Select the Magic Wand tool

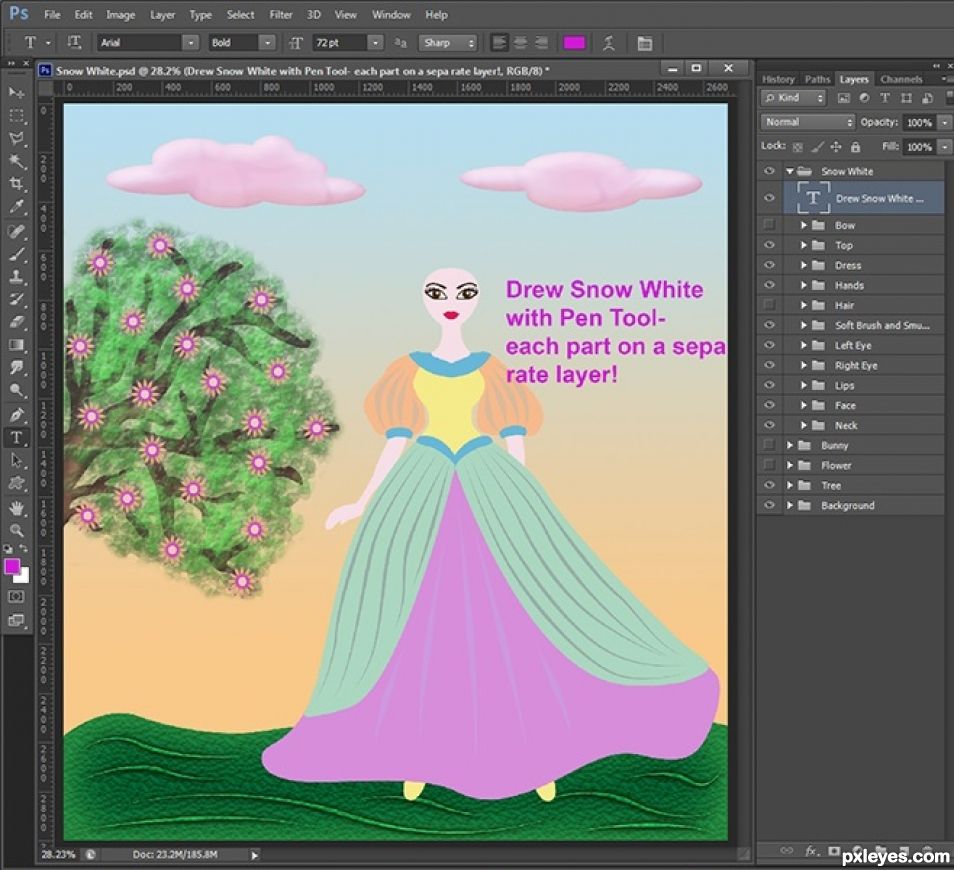(16, 161)
